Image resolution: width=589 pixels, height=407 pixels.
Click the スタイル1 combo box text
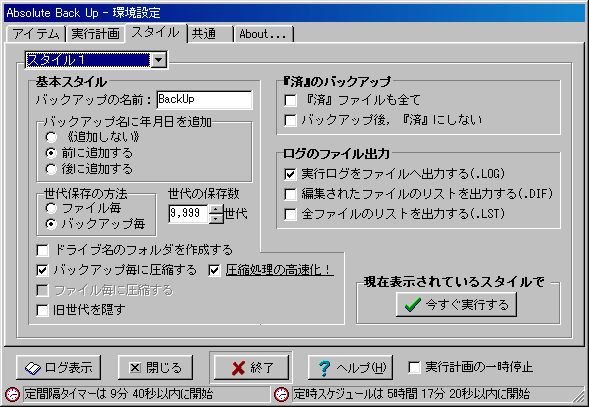pos(88,60)
